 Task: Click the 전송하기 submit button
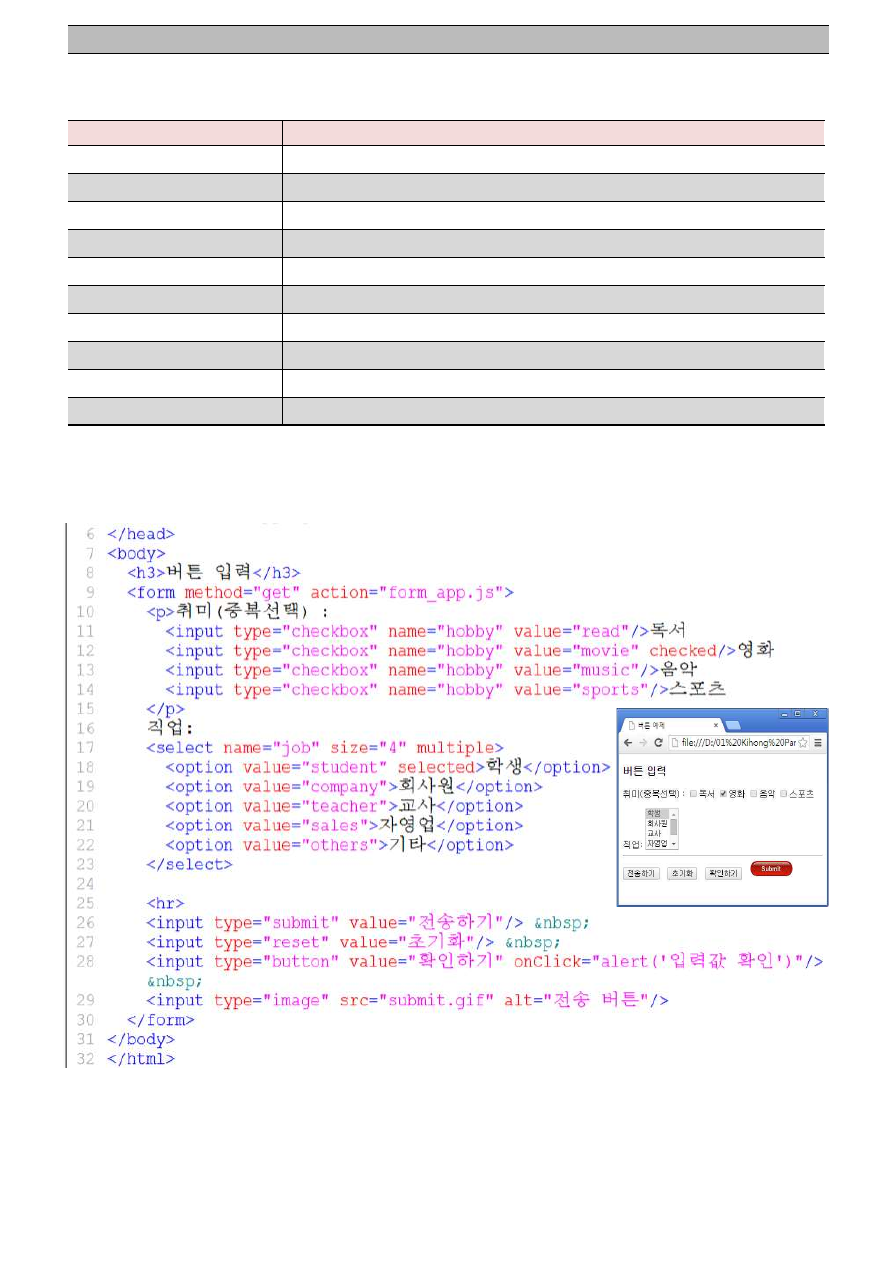tap(641, 873)
